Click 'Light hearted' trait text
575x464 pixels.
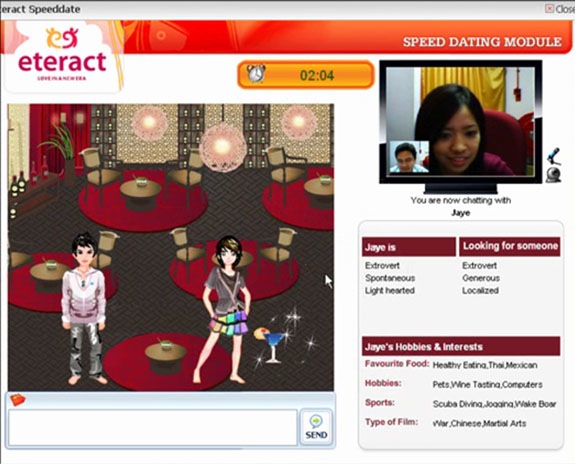(x=390, y=291)
